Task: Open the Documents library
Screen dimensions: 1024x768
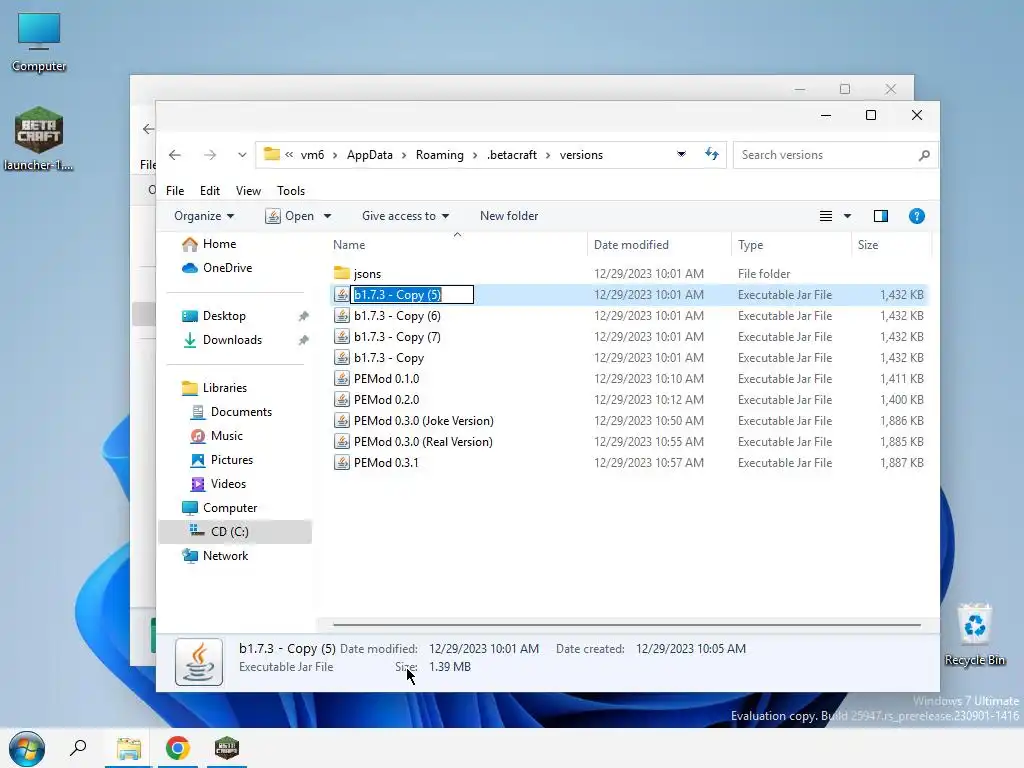Action: pos(241,412)
